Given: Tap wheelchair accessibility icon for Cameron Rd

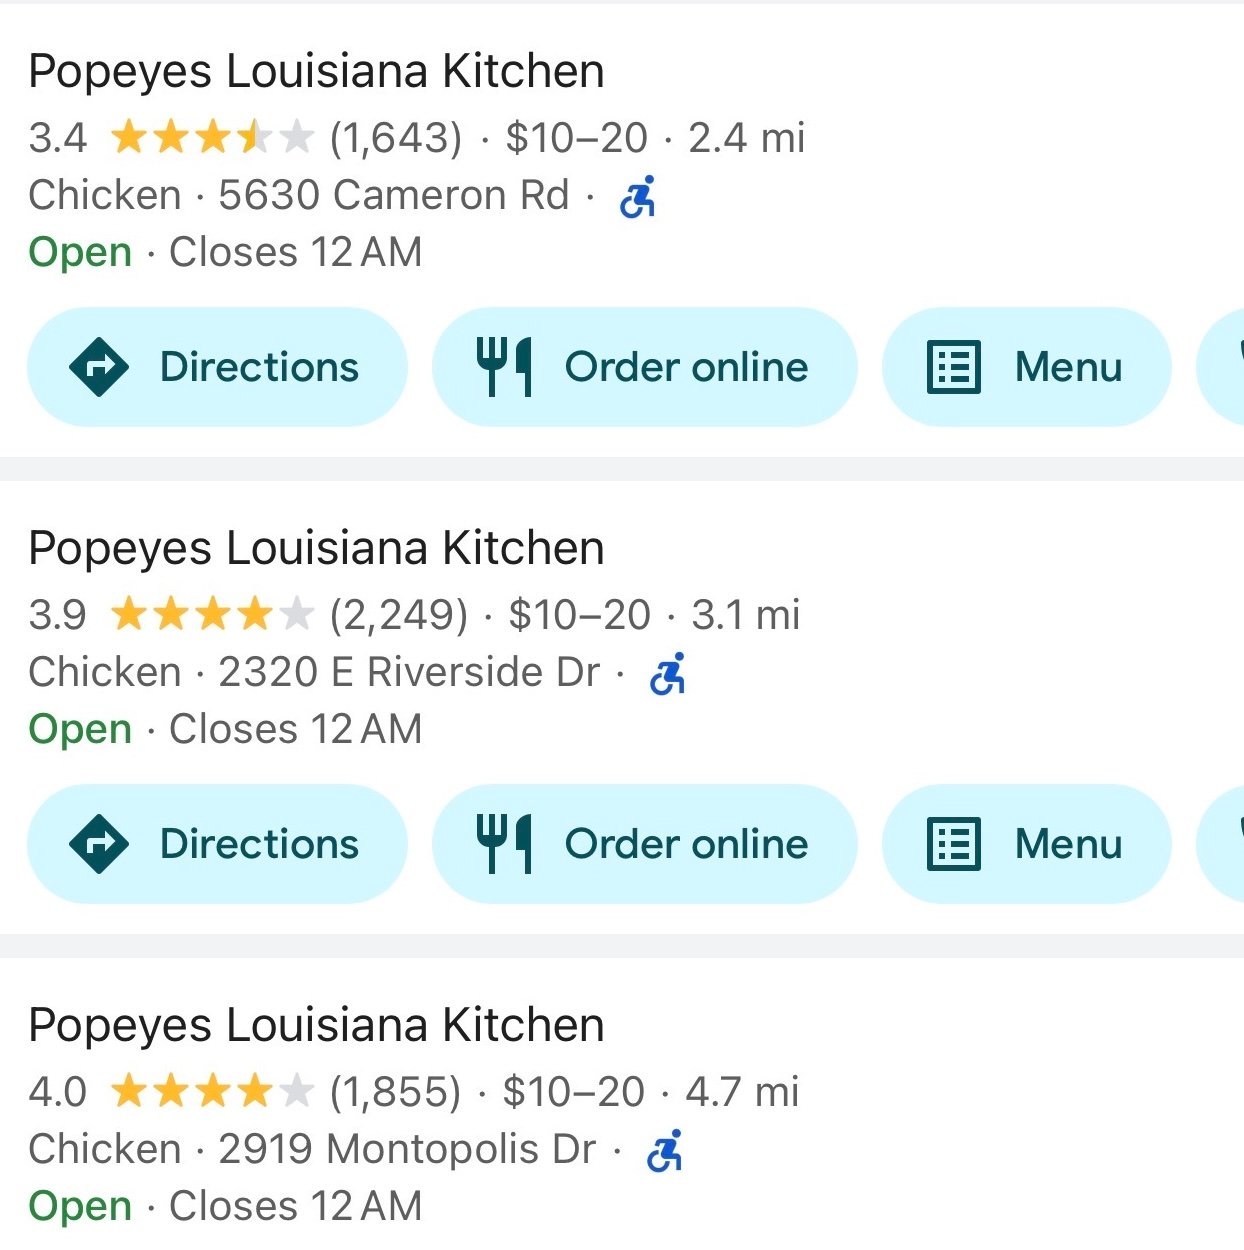Looking at the screenshot, I should [638, 197].
